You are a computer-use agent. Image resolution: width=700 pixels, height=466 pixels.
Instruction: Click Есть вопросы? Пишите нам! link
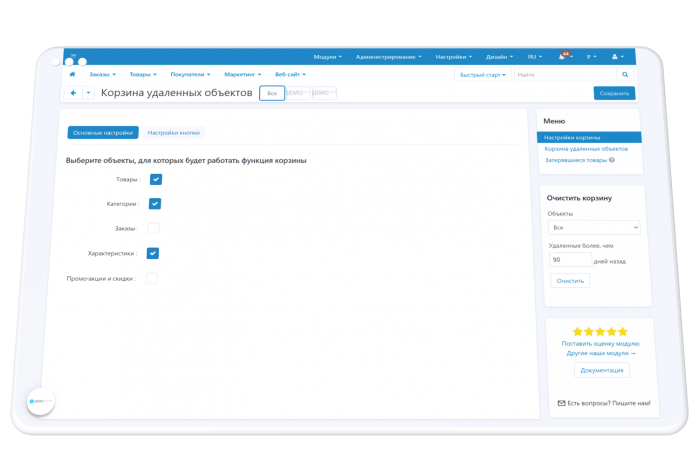pos(609,403)
